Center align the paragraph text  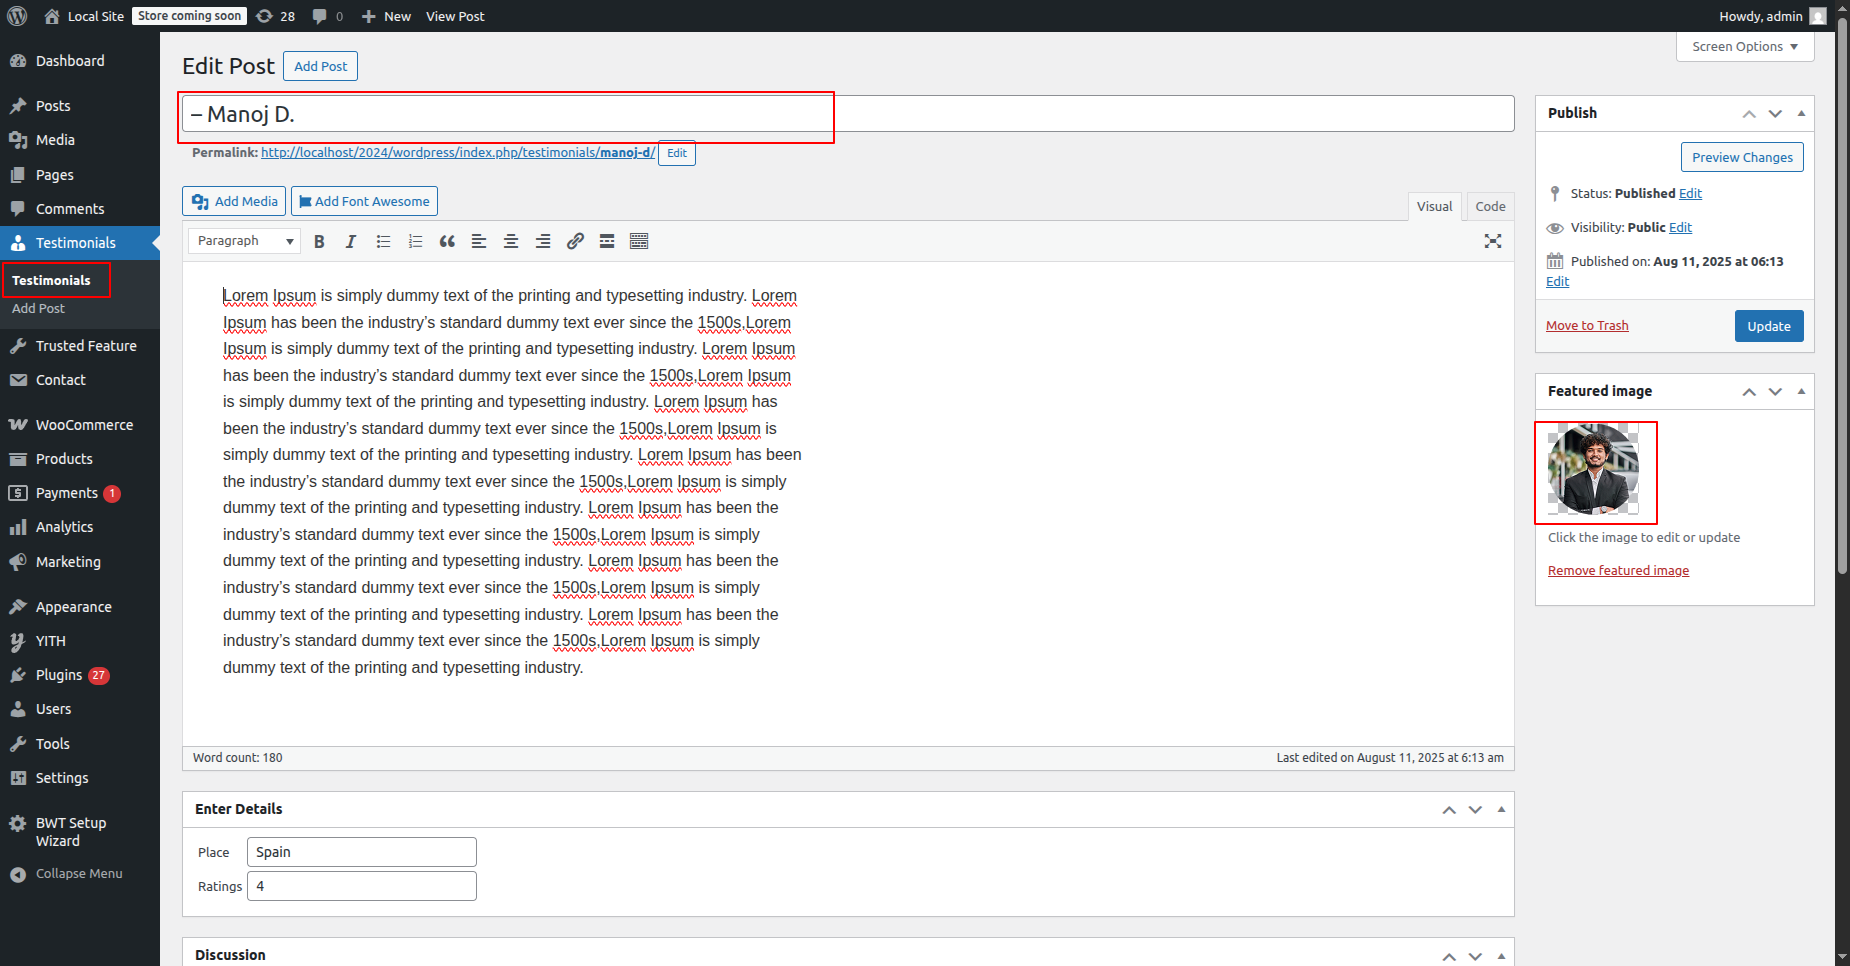coord(511,241)
